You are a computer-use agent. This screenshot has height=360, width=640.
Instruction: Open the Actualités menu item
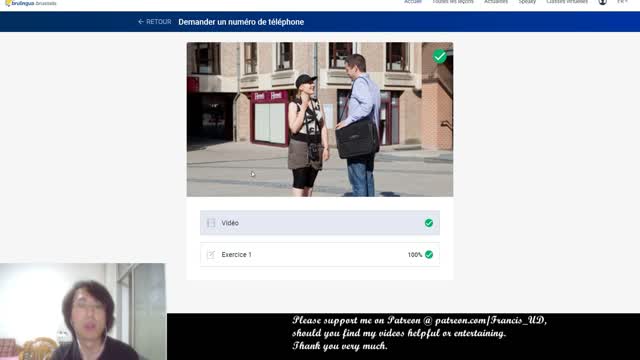pyautogui.click(x=496, y=2)
